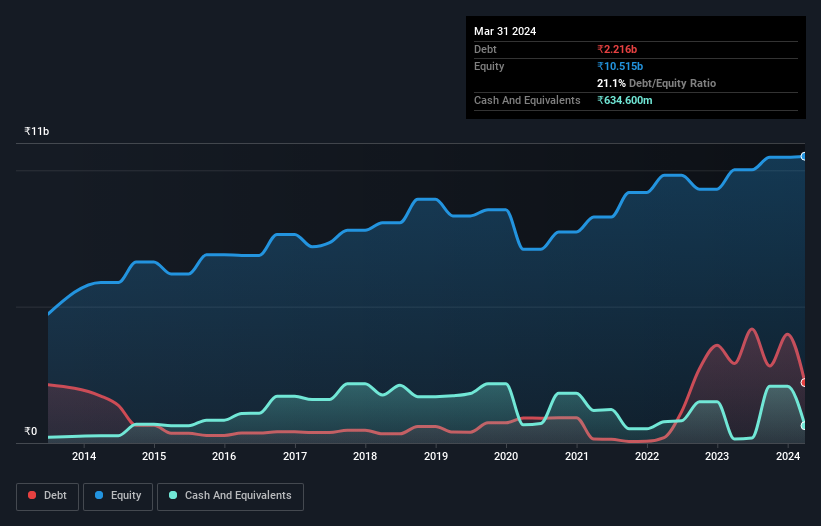
Task: Select the 2024 x-axis label
Action: pyautogui.click(x=787, y=456)
